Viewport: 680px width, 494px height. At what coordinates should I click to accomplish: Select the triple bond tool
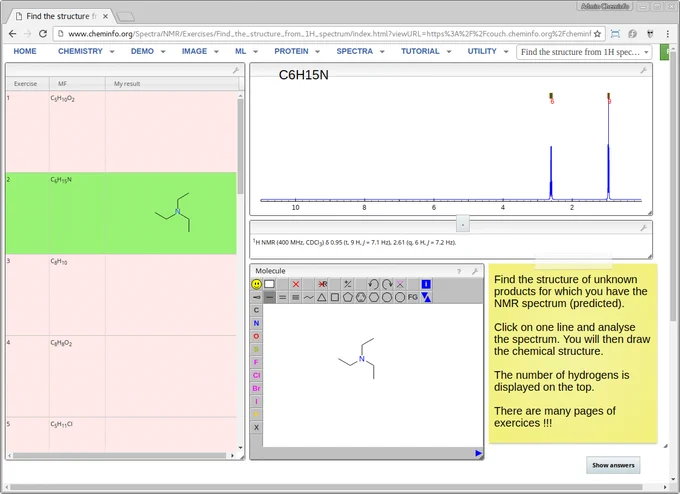pos(296,298)
